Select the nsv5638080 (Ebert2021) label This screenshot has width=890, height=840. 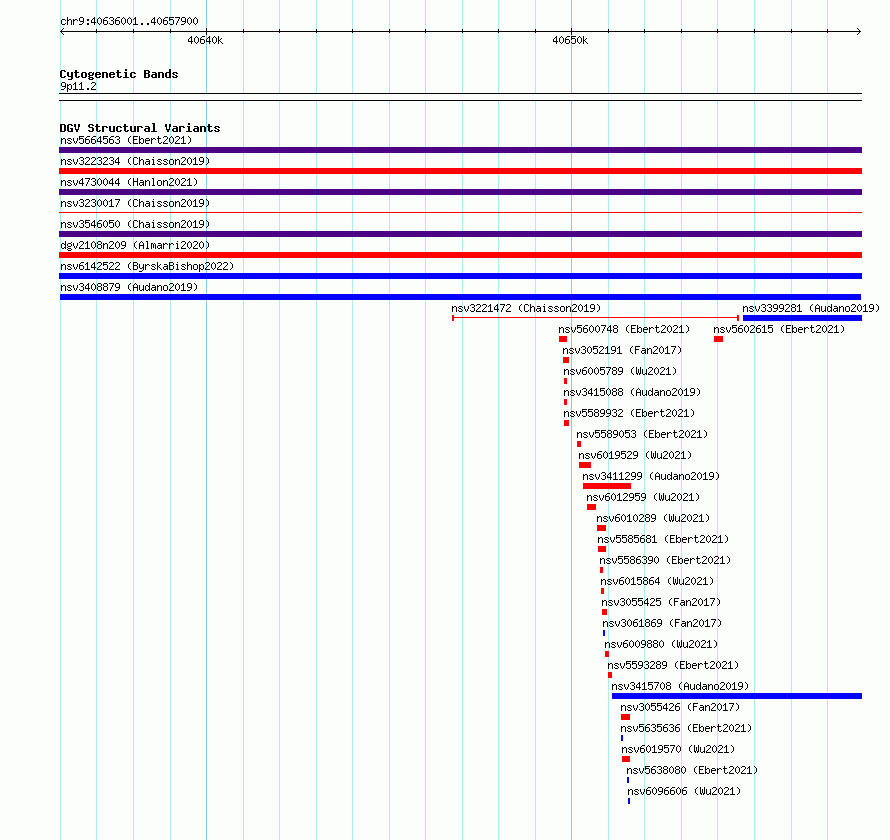click(x=692, y=770)
